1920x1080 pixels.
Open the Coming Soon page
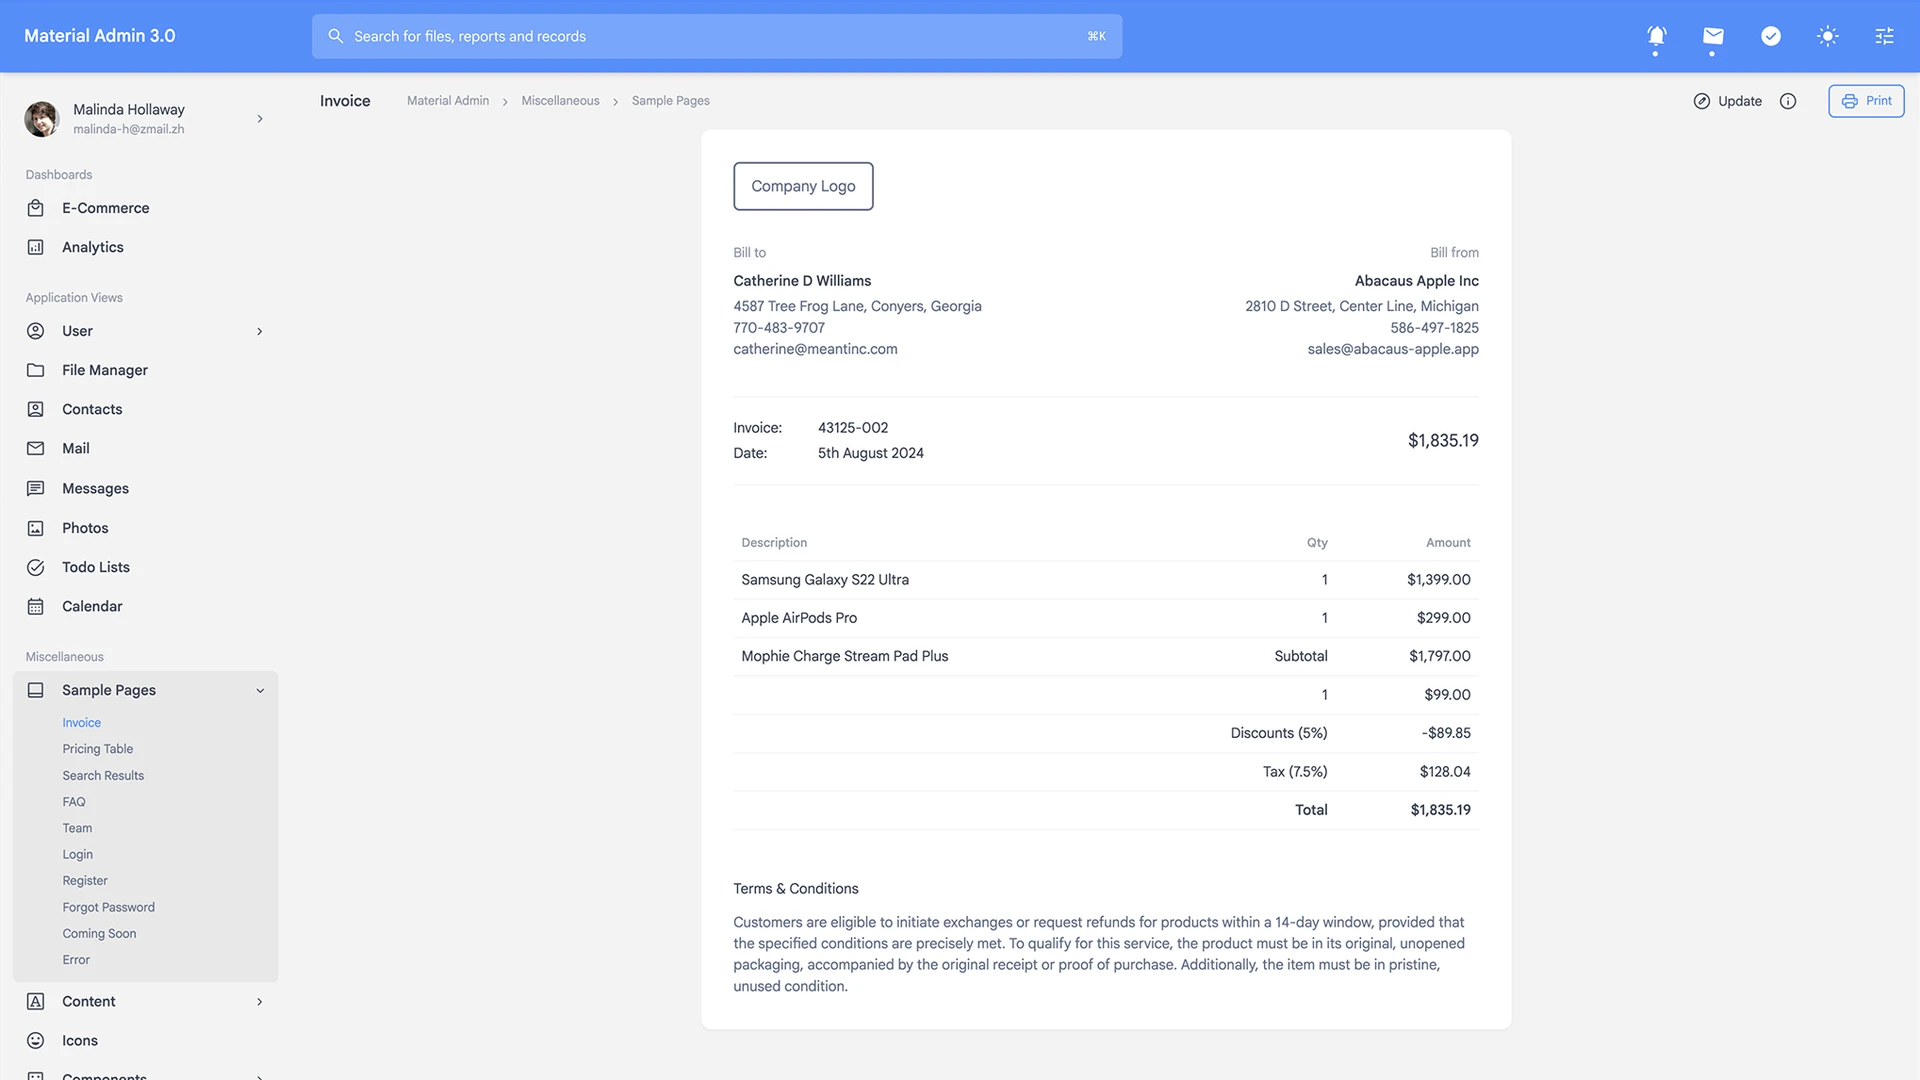tap(99, 933)
